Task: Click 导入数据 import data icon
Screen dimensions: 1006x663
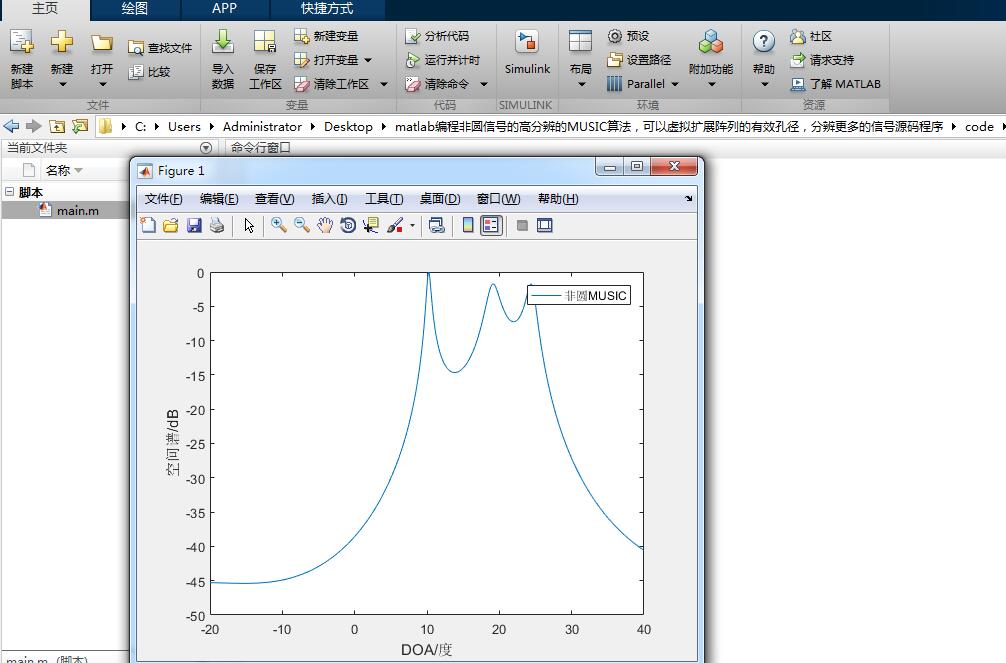Action: [223, 42]
